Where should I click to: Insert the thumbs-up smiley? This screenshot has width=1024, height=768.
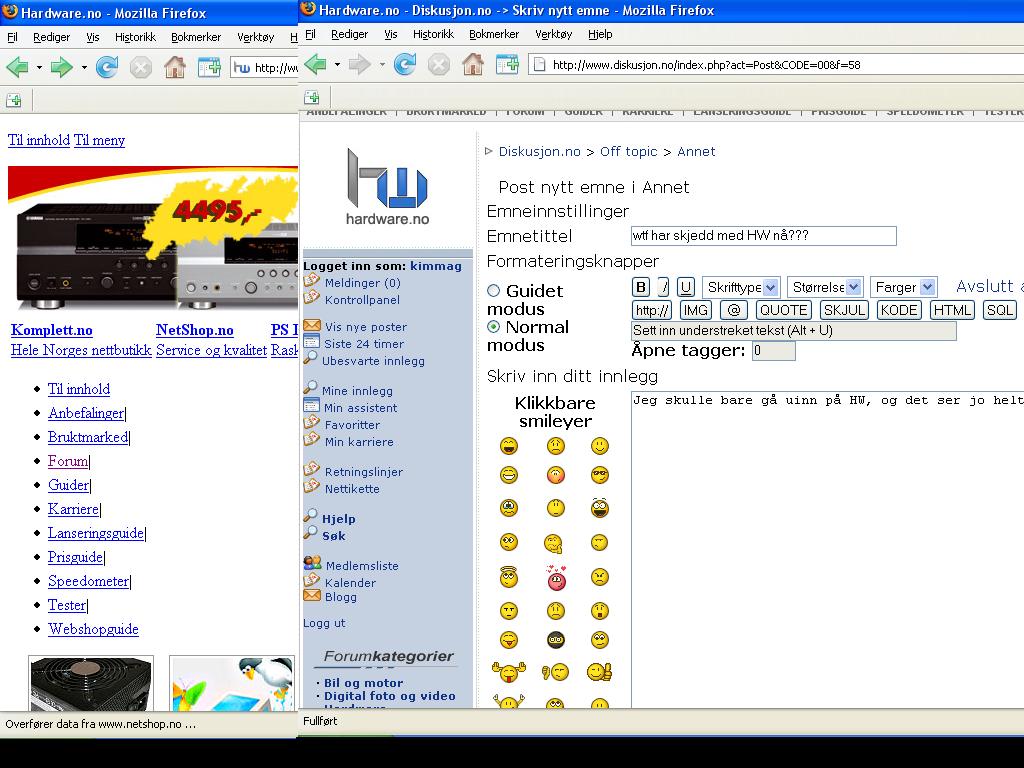[x=599, y=671]
